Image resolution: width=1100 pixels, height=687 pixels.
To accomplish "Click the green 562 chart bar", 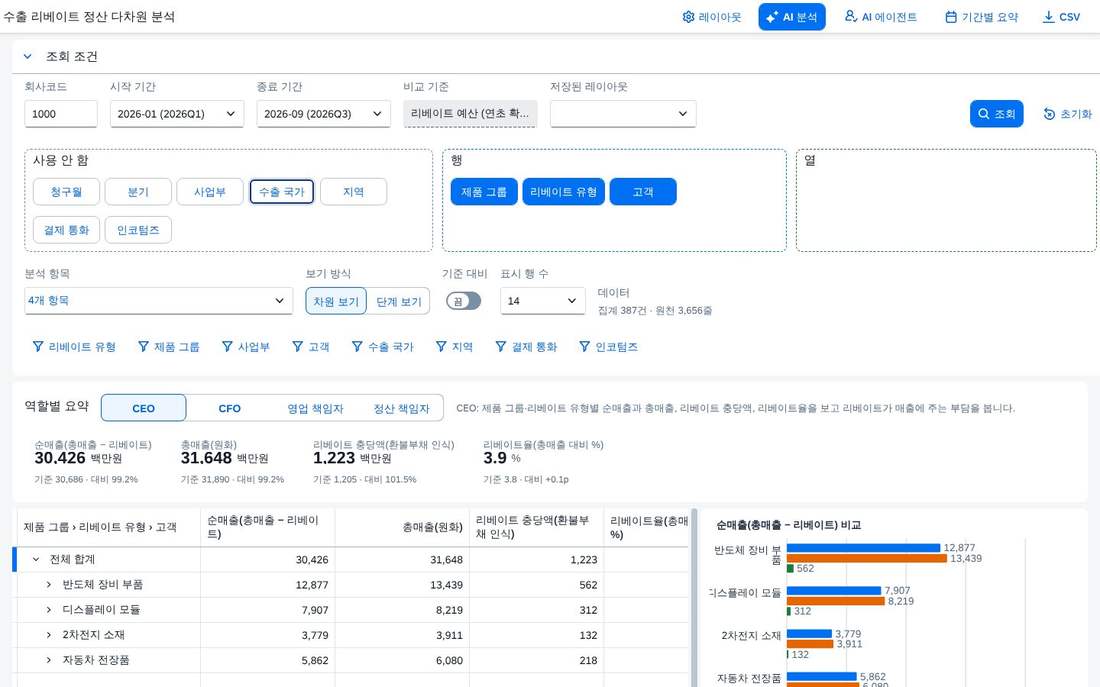I will [790, 568].
